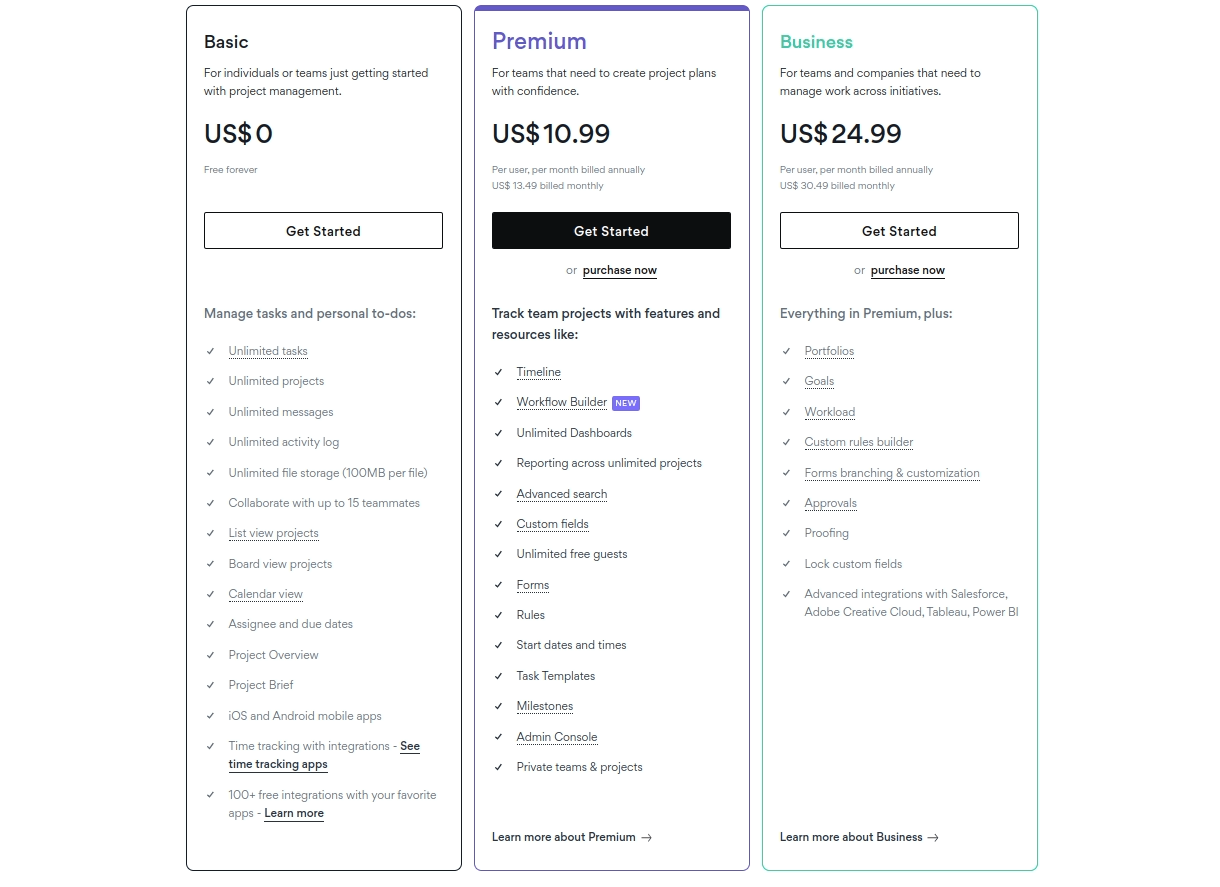
Task: Click arrow icon after Learn more about Business
Action: (933, 838)
